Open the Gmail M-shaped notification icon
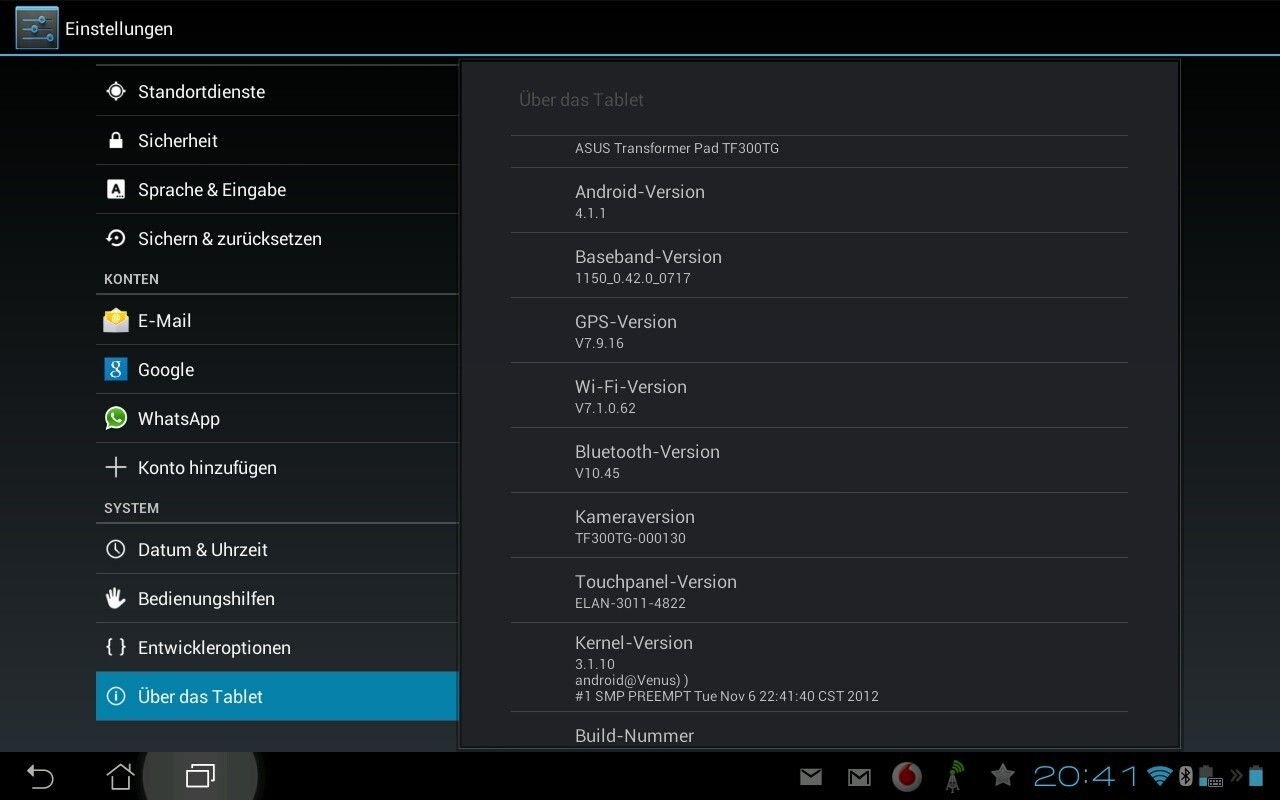 pyautogui.click(x=859, y=776)
